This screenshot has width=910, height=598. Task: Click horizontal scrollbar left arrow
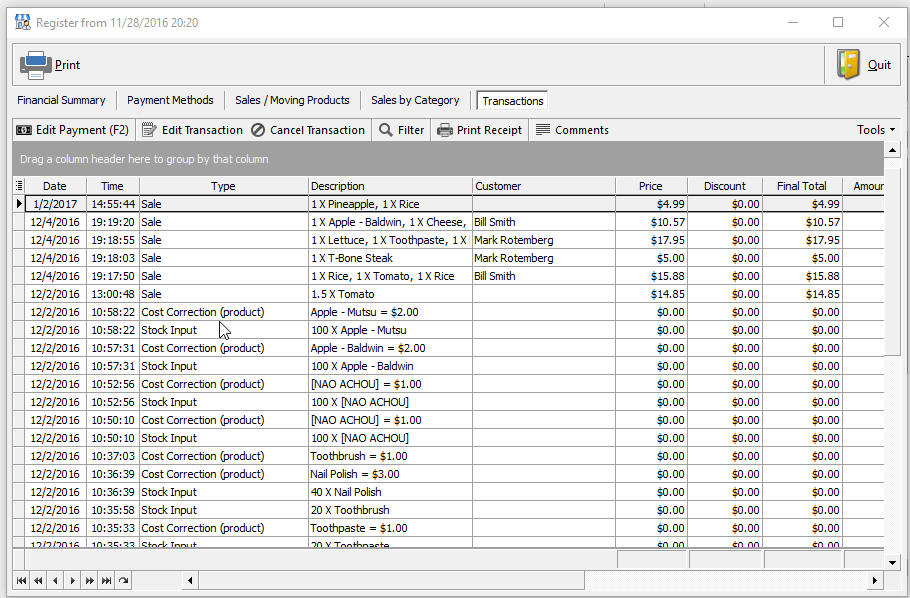(x=190, y=581)
